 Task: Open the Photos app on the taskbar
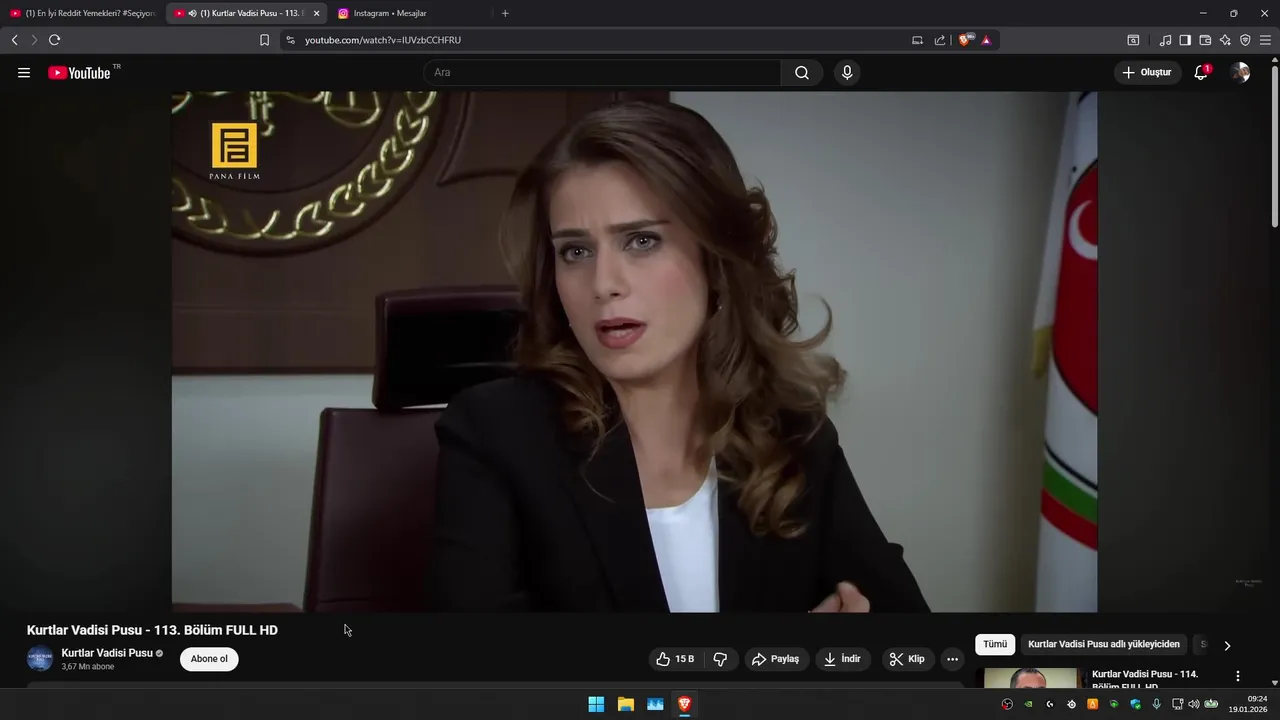[655, 704]
